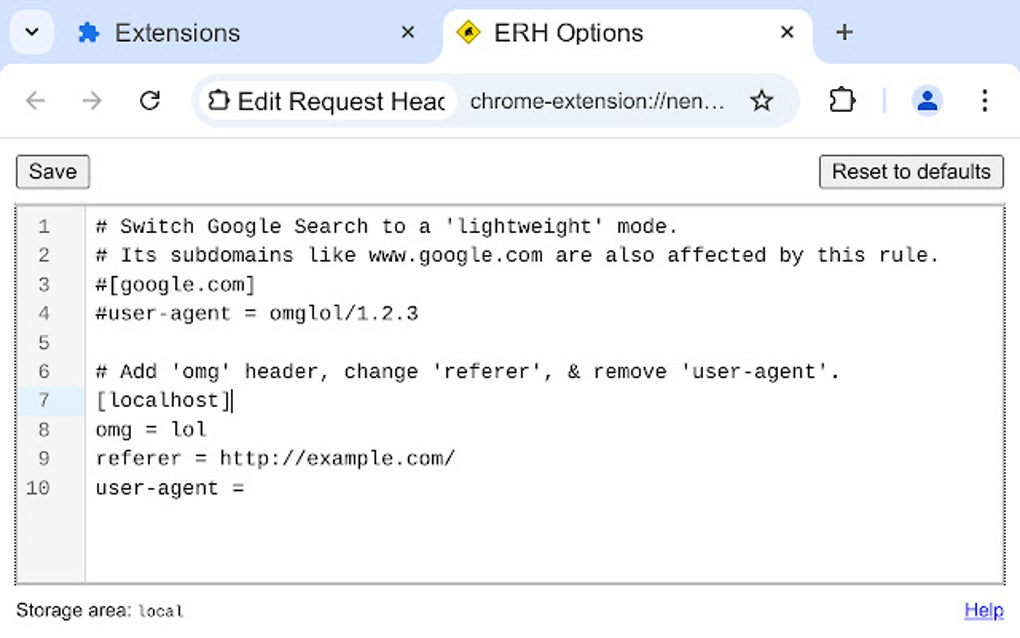Close the Extensions tab

(408, 32)
